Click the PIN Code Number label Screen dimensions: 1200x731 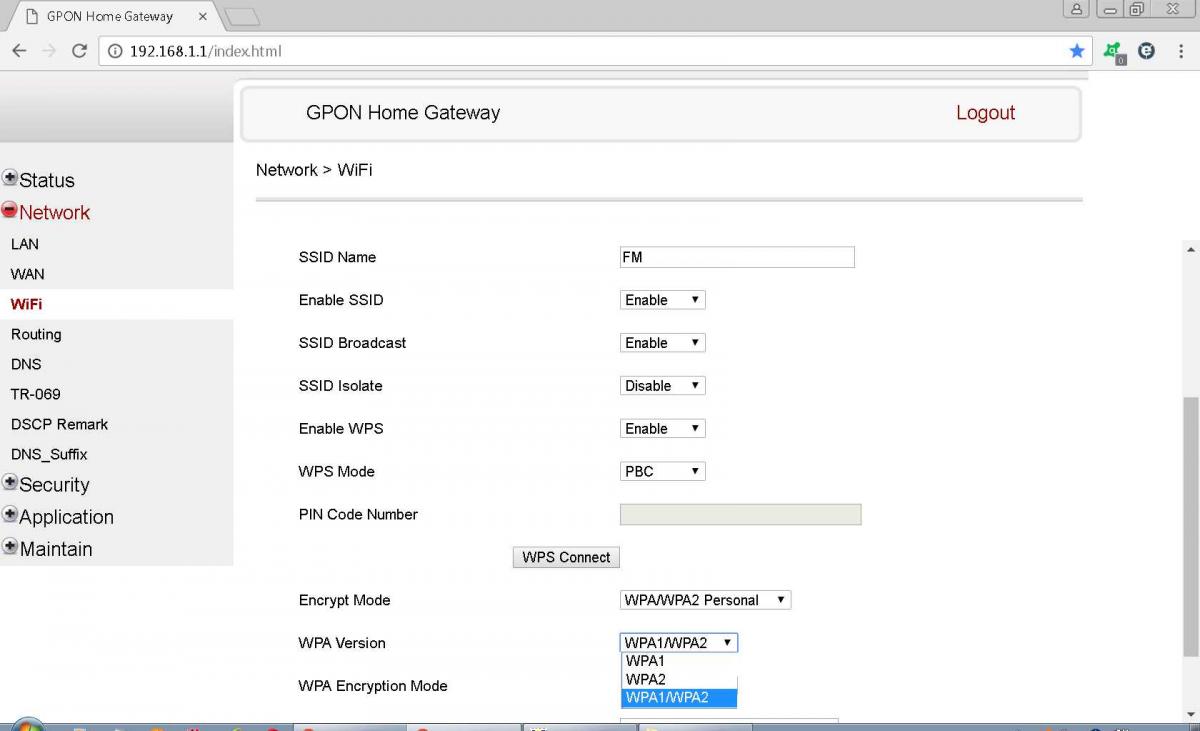[358, 515]
